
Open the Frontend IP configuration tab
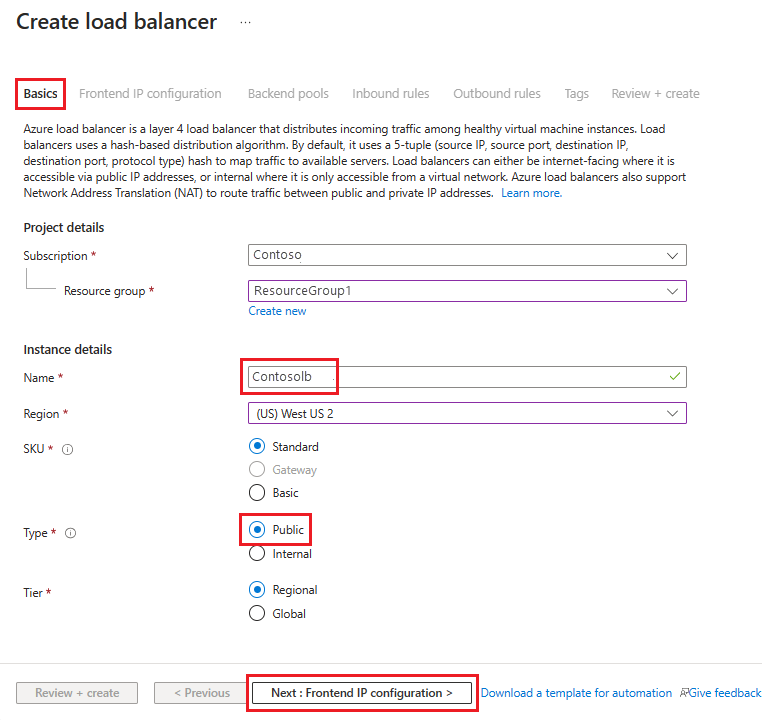pos(150,93)
